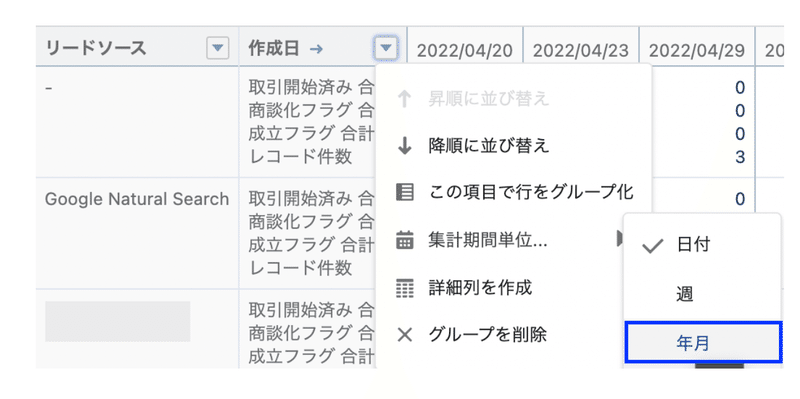Click the 2022/04/29 column header
The height and width of the screenshot is (399, 800).
coord(697,50)
